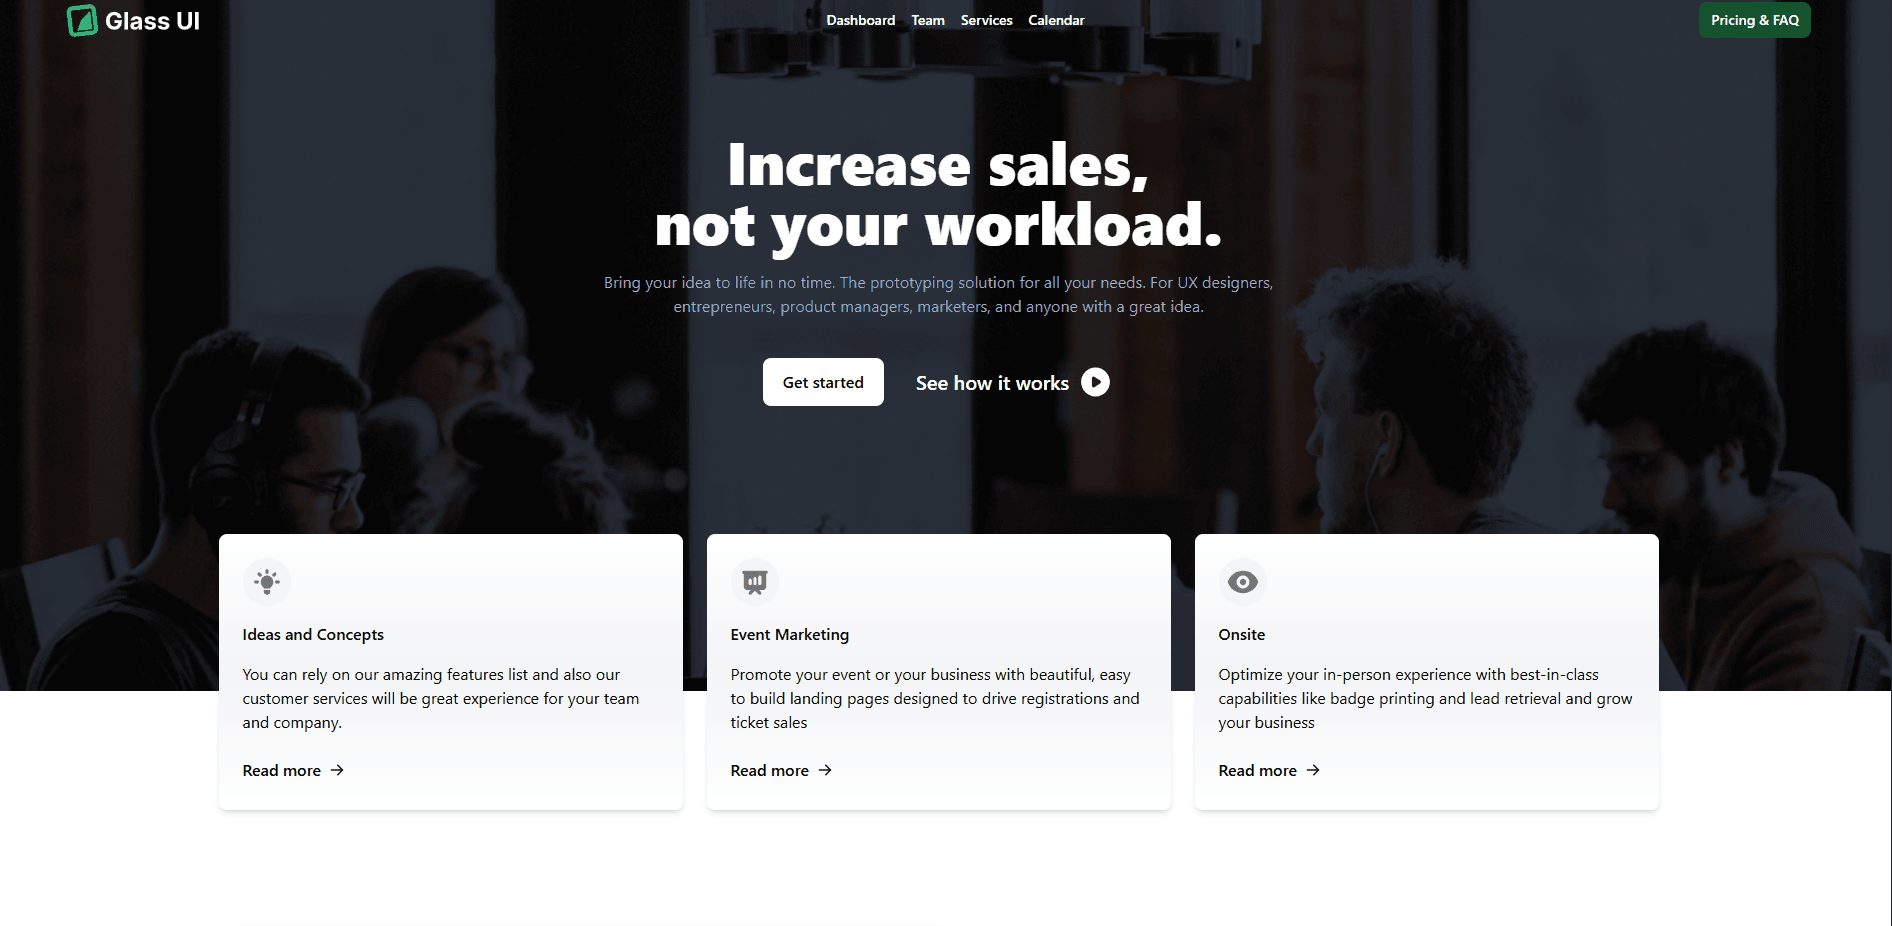The height and width of the screenshot is (926, 1892).
Task: Click the arrow icon after Read more under Onsite
Action: tap(1313, 770)
